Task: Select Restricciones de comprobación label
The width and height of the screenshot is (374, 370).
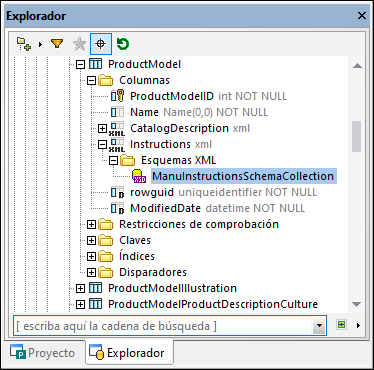Action: [x=199, y=224]
